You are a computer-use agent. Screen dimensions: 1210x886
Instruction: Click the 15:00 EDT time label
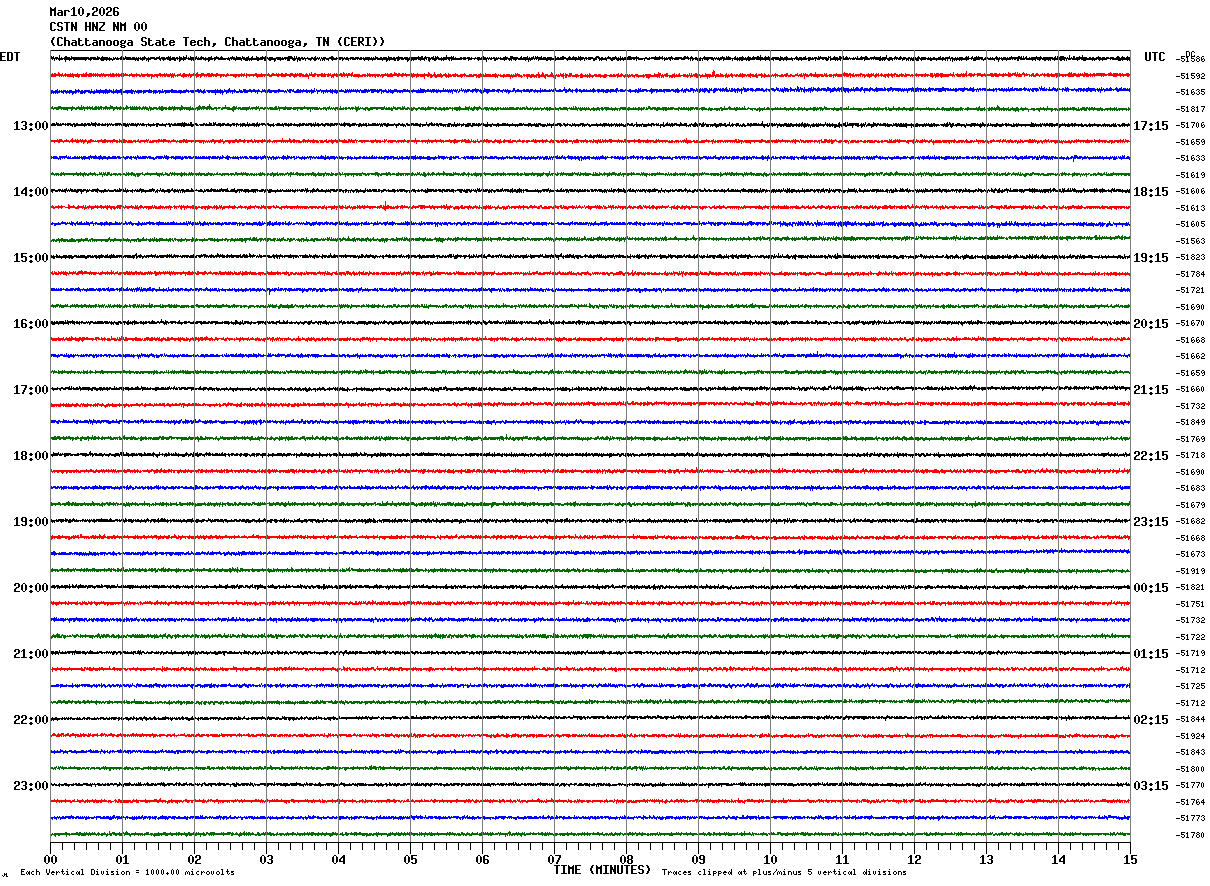point(31,258)
